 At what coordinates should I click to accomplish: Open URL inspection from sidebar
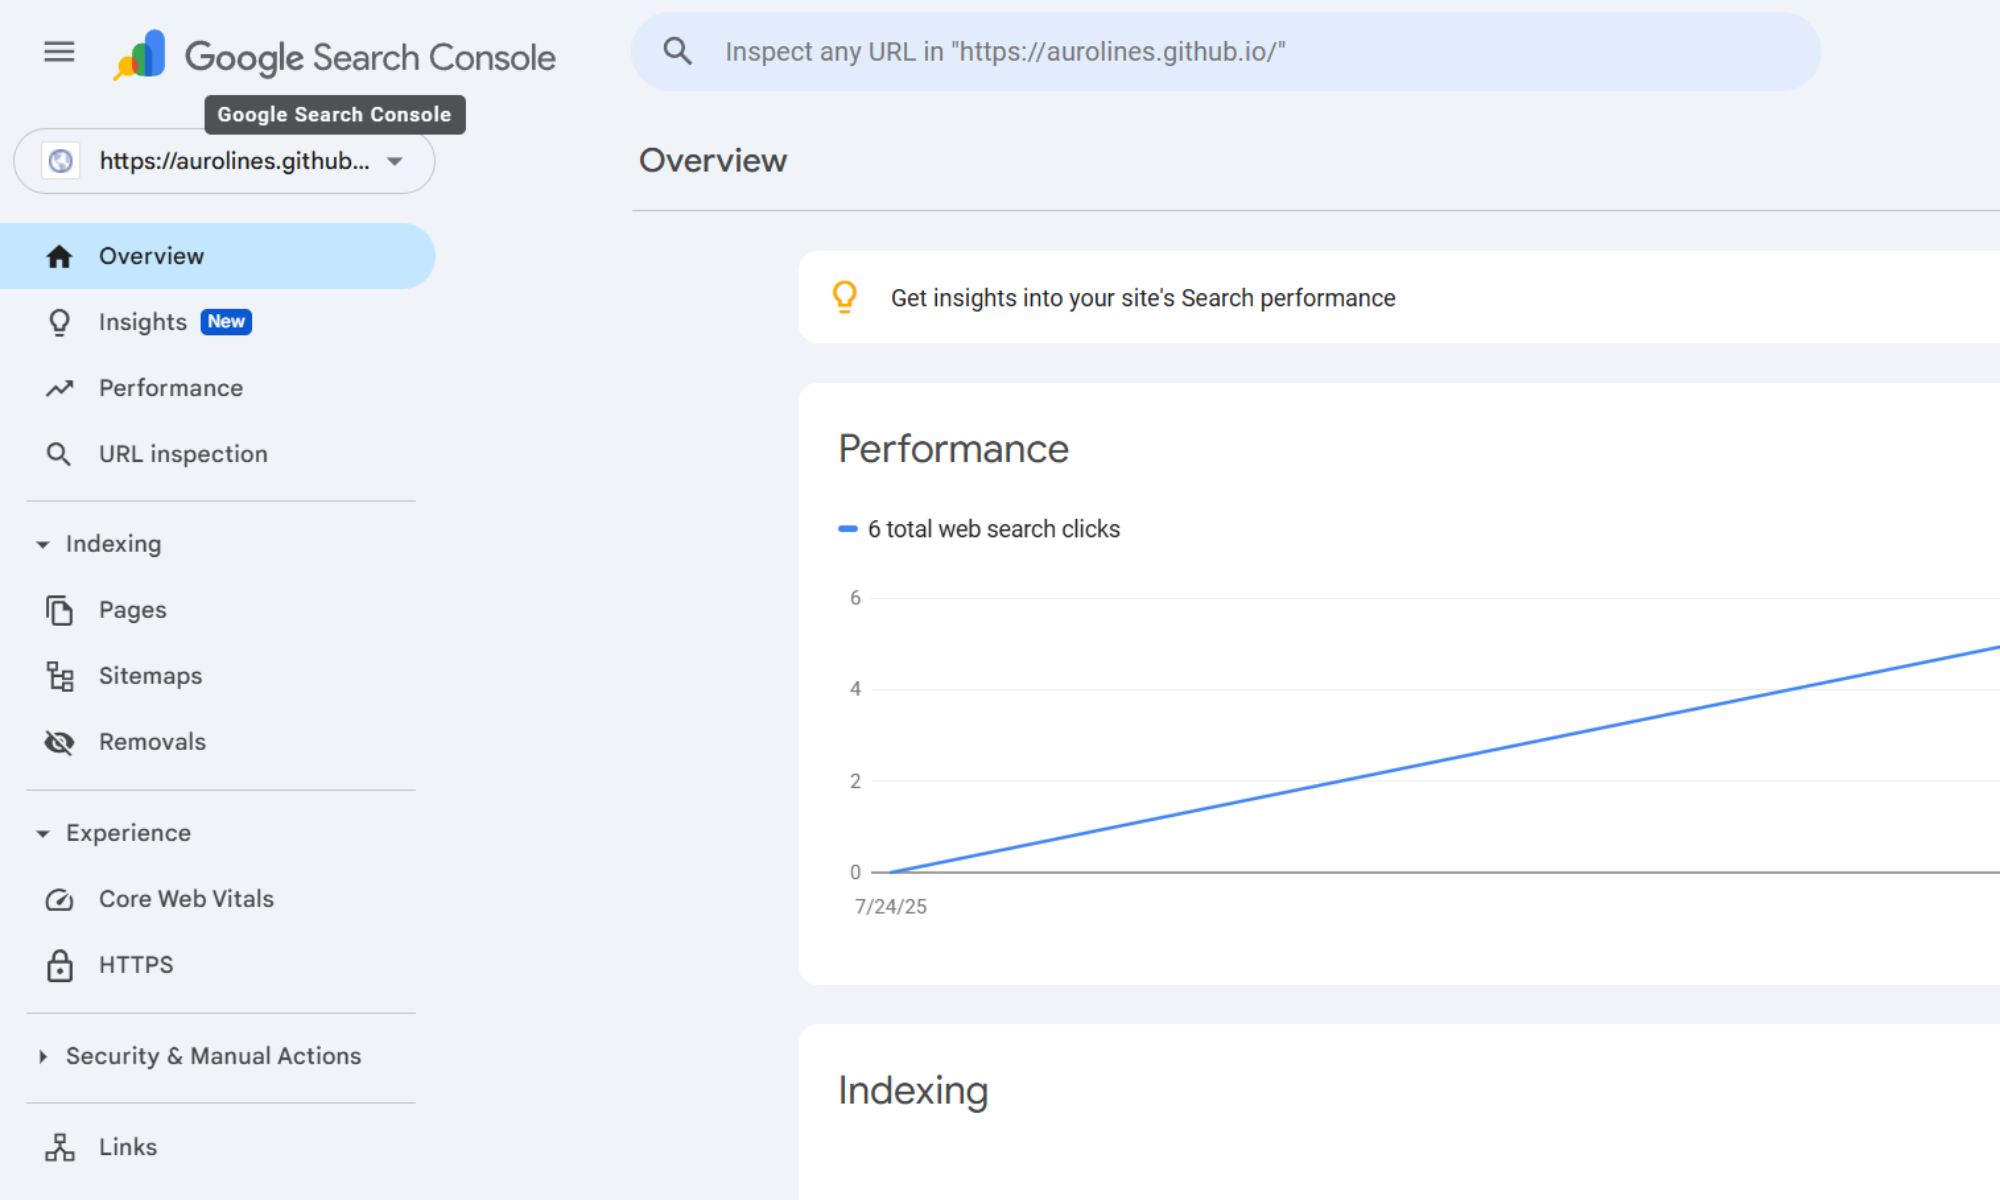[x=183, y=454]
